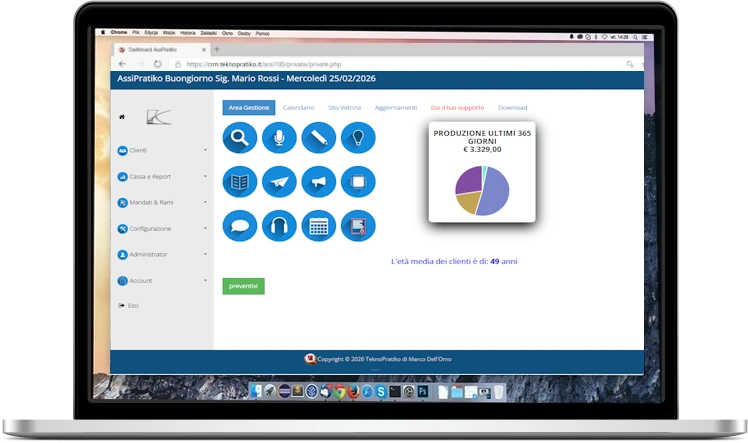Open the Chrome menu in menu bar
Screen dimensions: 748x443
pos(119,32)
